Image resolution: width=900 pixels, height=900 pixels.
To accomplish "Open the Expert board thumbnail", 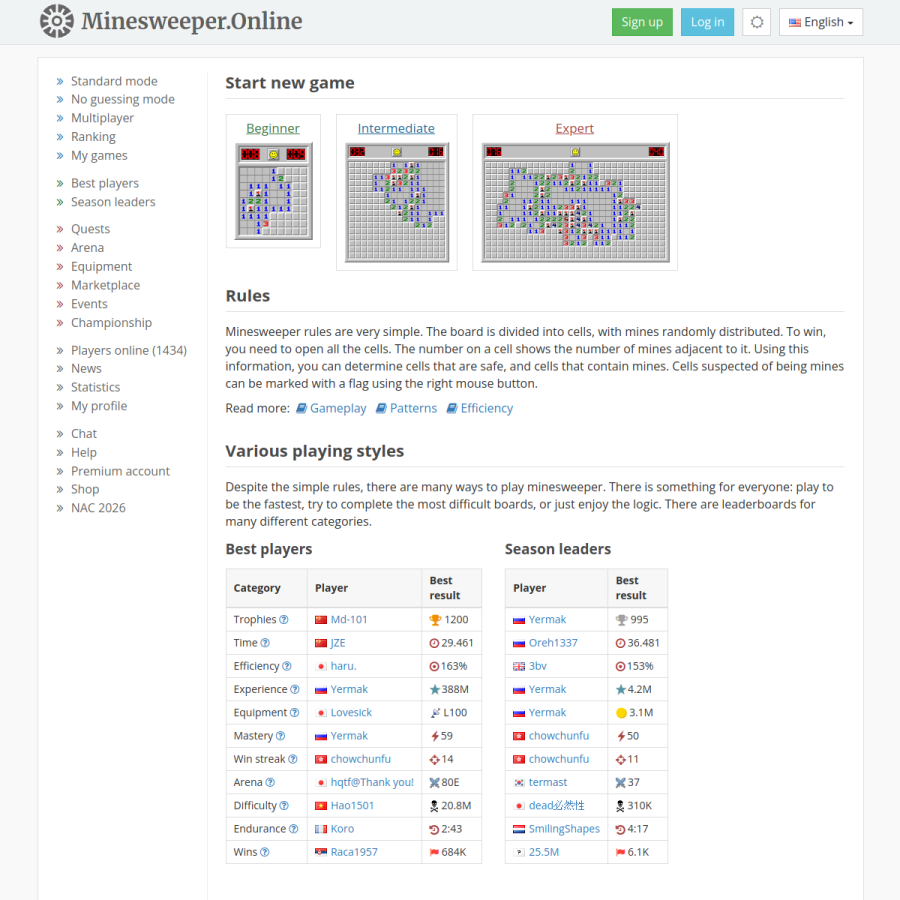I will 575,203.
